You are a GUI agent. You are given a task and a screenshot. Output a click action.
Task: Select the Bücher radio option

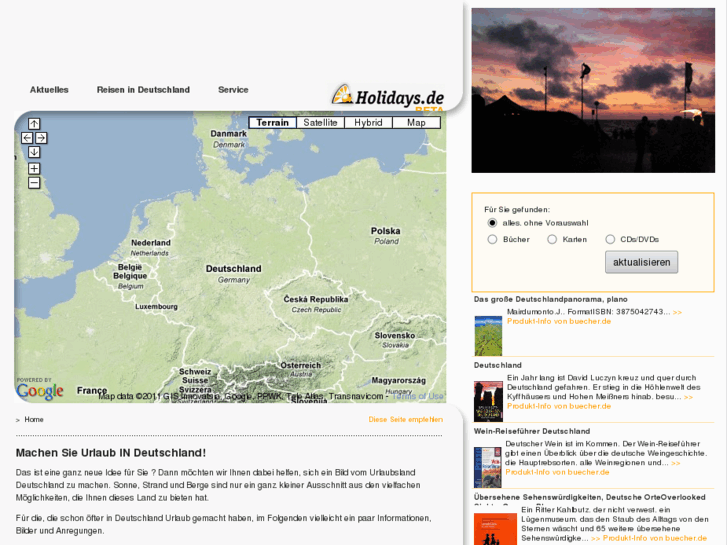pos(492,239)
